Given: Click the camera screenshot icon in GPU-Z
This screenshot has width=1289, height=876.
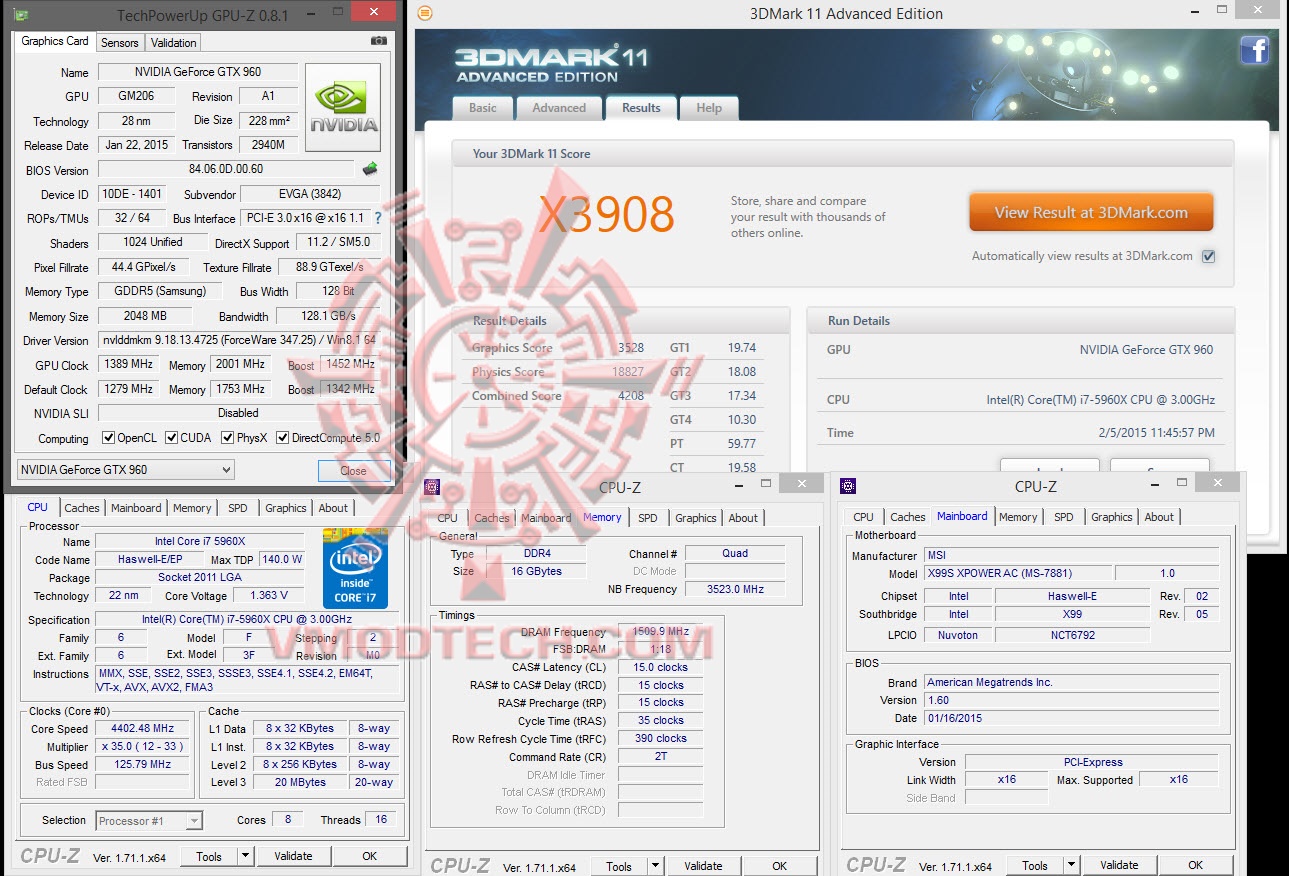Looking at the screenshot, I should point(379,41).
